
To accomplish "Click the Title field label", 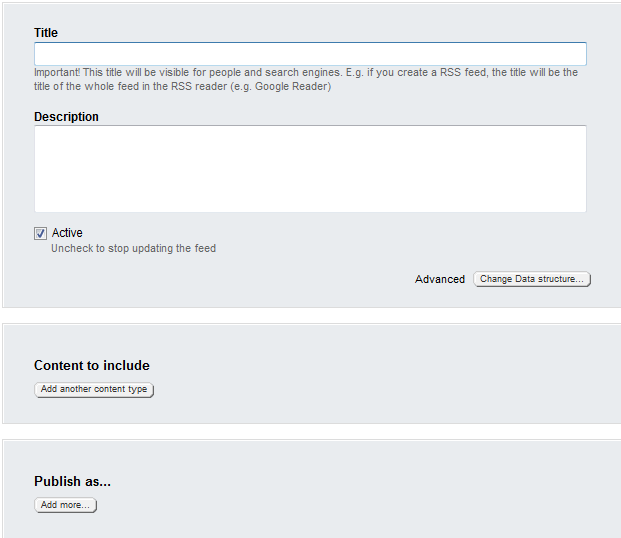I will coord(46,33).
